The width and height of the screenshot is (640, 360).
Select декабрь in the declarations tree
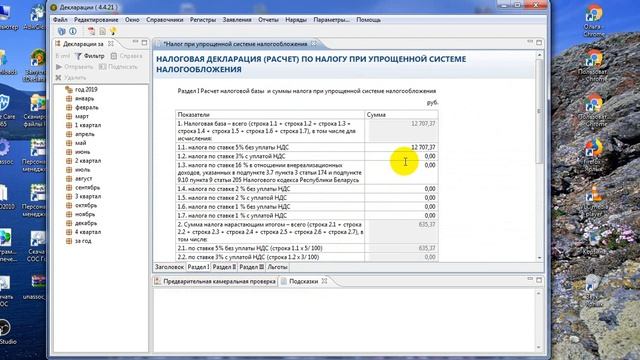86,223
